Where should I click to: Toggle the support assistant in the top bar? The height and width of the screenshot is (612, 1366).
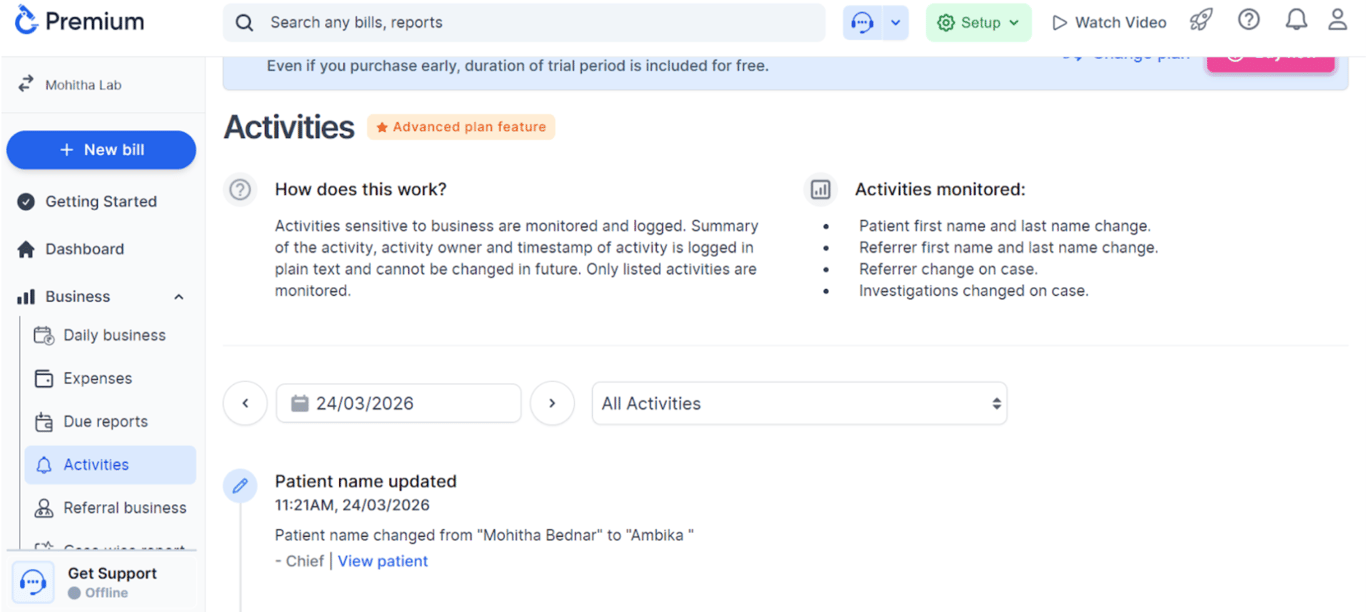click(862, 21)
